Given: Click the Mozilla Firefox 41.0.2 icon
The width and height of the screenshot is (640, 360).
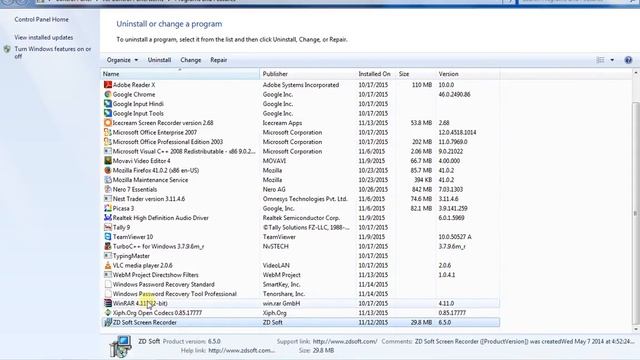Looking at the screenshot, I should click(x=108, y=170).
